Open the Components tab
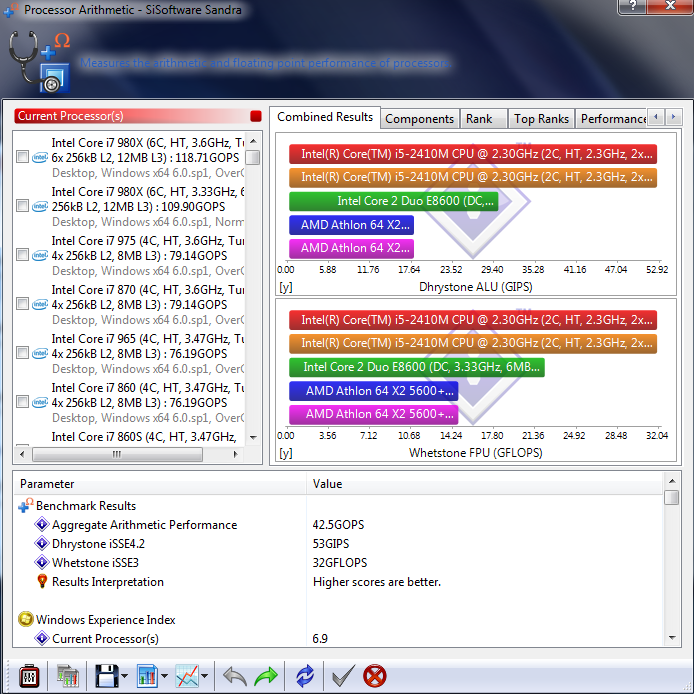The width and height of the screenshot is (694, 694). tap(420, 119)
